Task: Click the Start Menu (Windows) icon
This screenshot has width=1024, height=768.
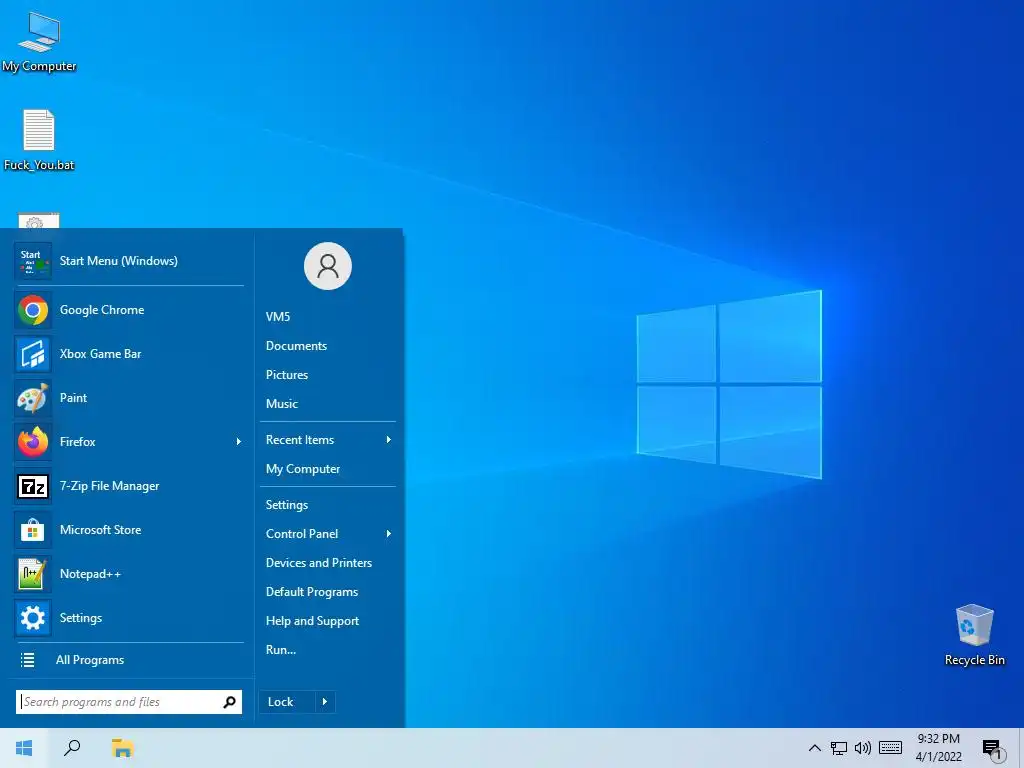Action: pos(33,261)
